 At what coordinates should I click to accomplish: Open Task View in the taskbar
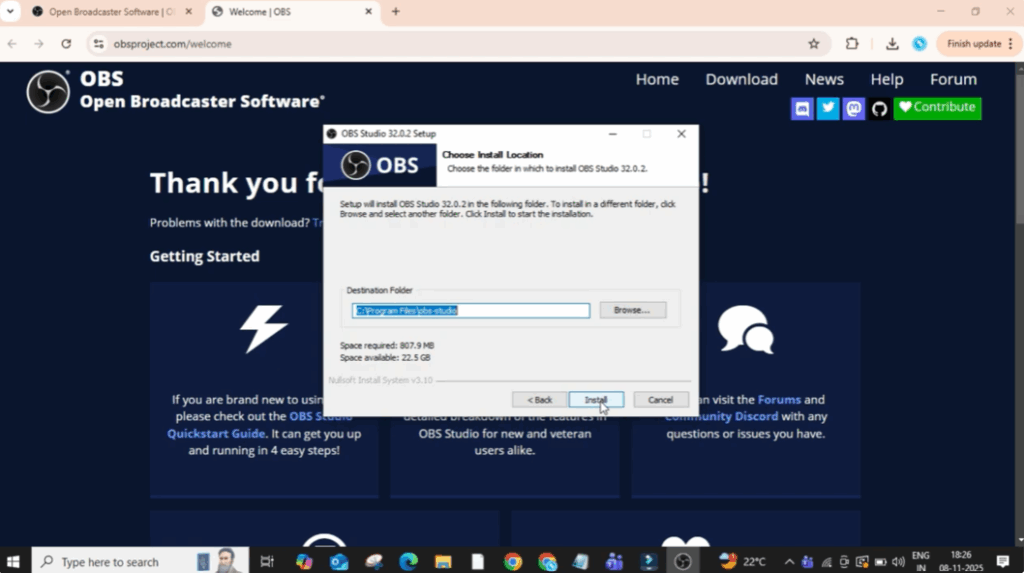267,561
